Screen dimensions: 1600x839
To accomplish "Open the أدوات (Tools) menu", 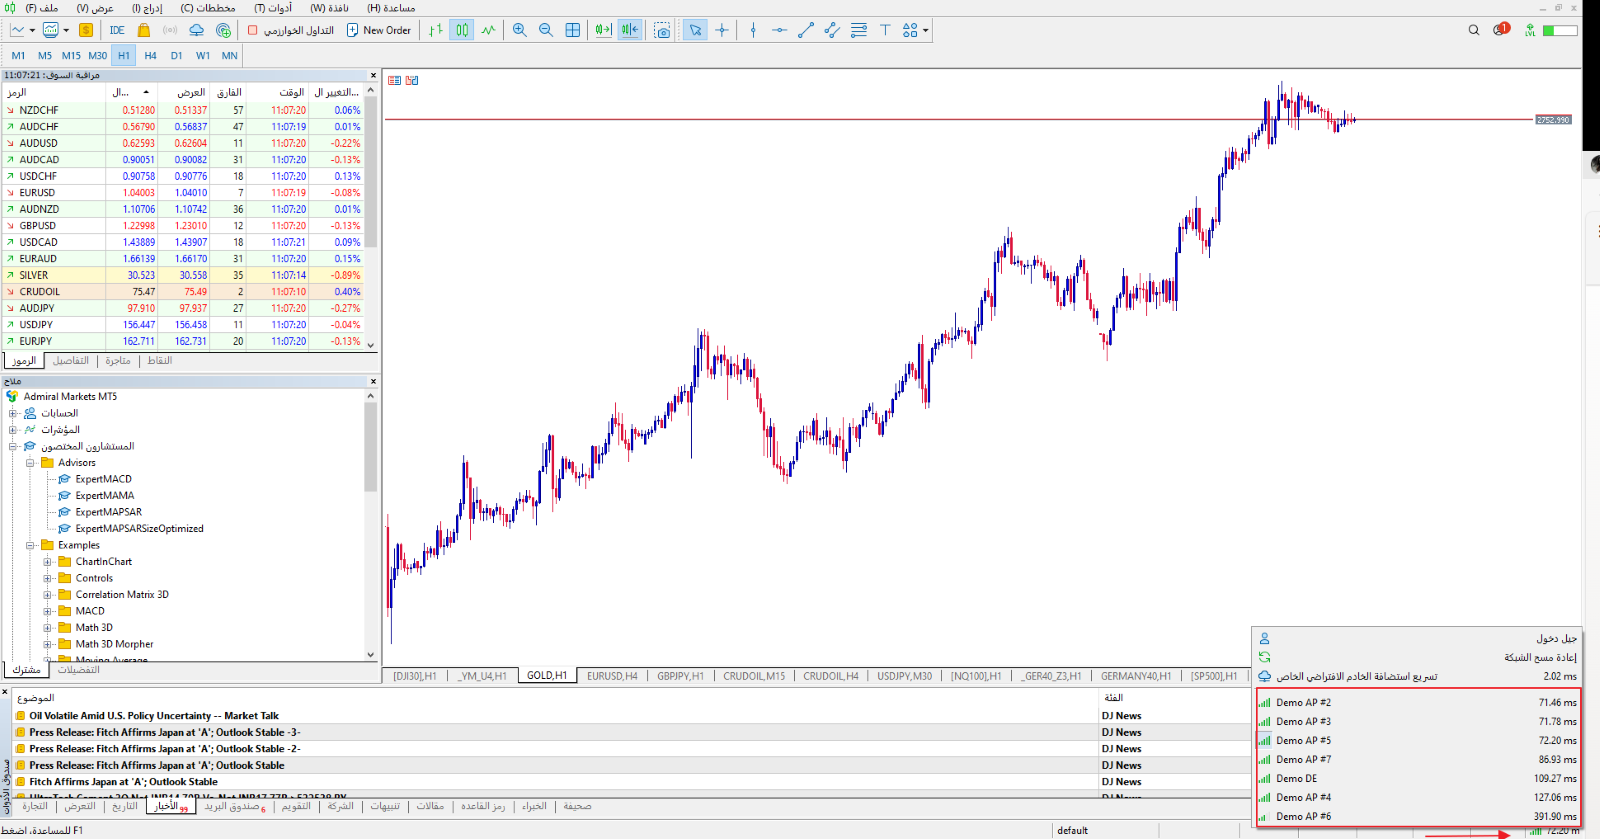I will 273,8.
